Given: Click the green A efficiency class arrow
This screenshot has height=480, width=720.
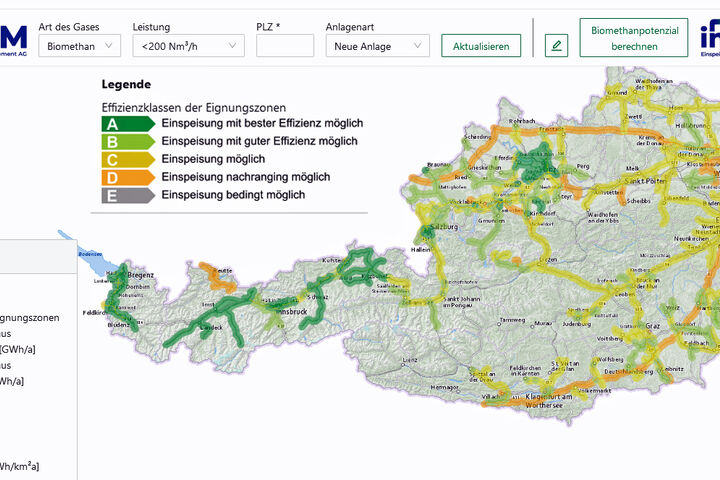Looking at the screenshot, I should click(x=128, y=124).
